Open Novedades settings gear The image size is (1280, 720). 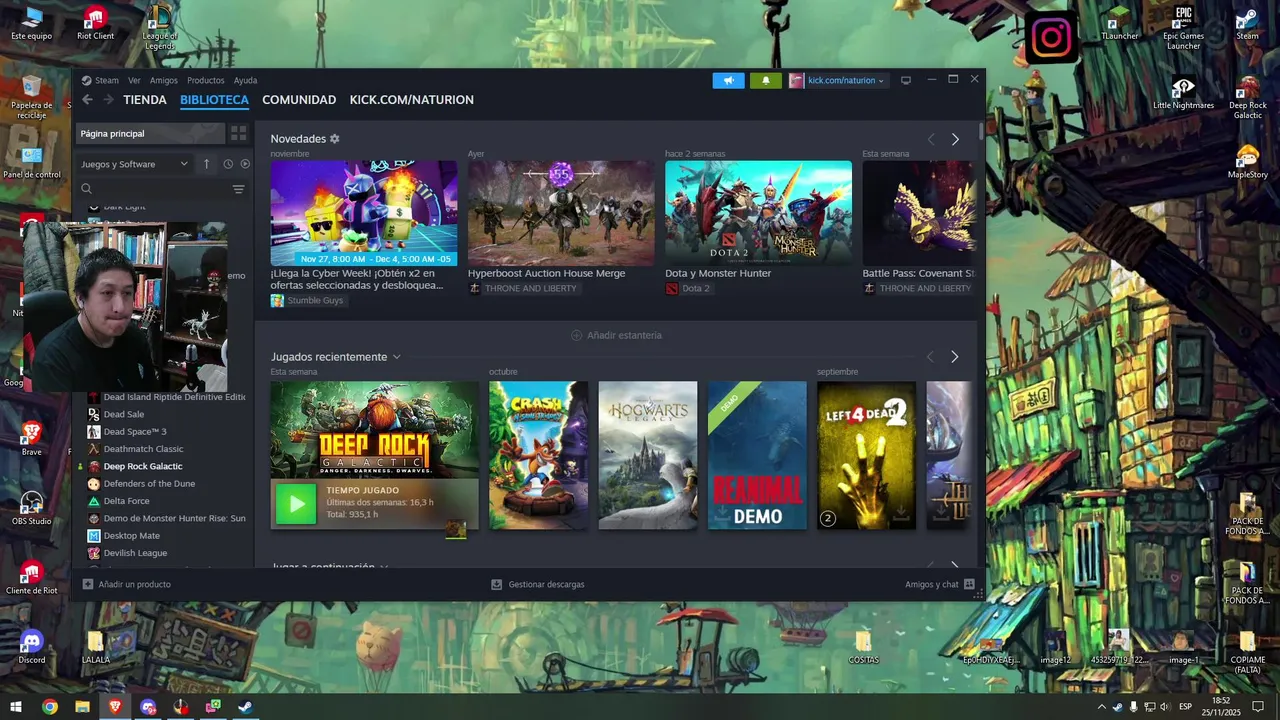tap(335, 139)
